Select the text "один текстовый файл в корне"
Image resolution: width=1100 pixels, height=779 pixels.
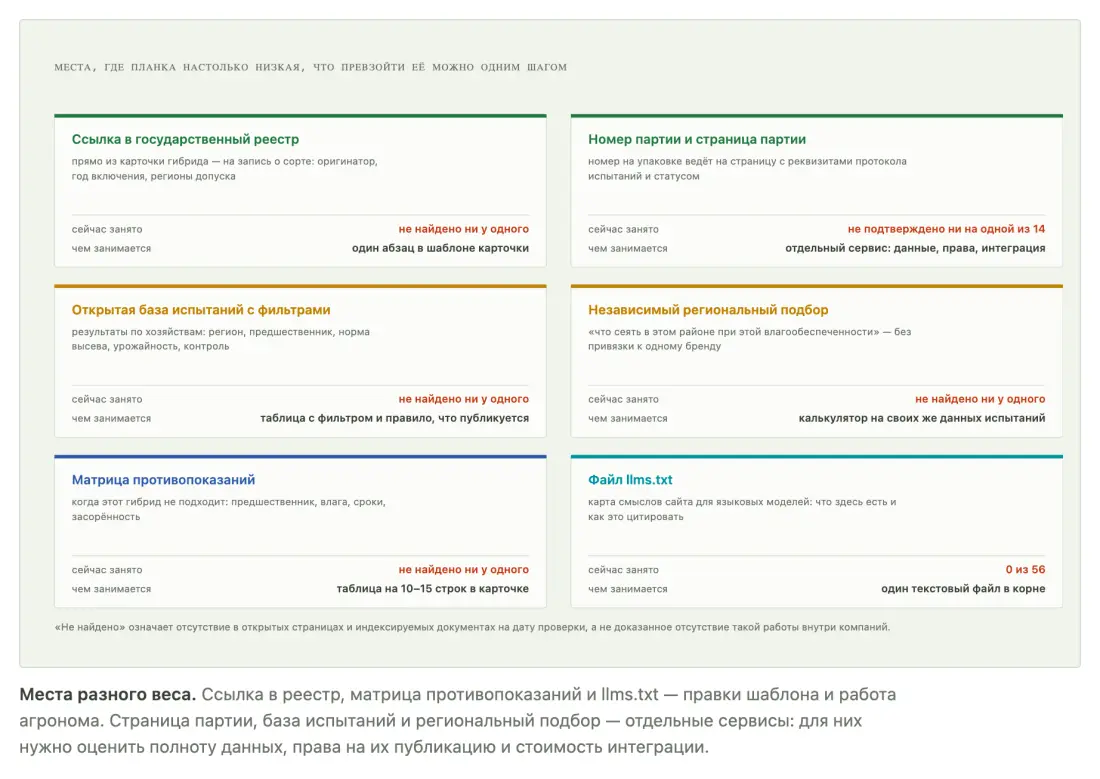pos(963,589)
